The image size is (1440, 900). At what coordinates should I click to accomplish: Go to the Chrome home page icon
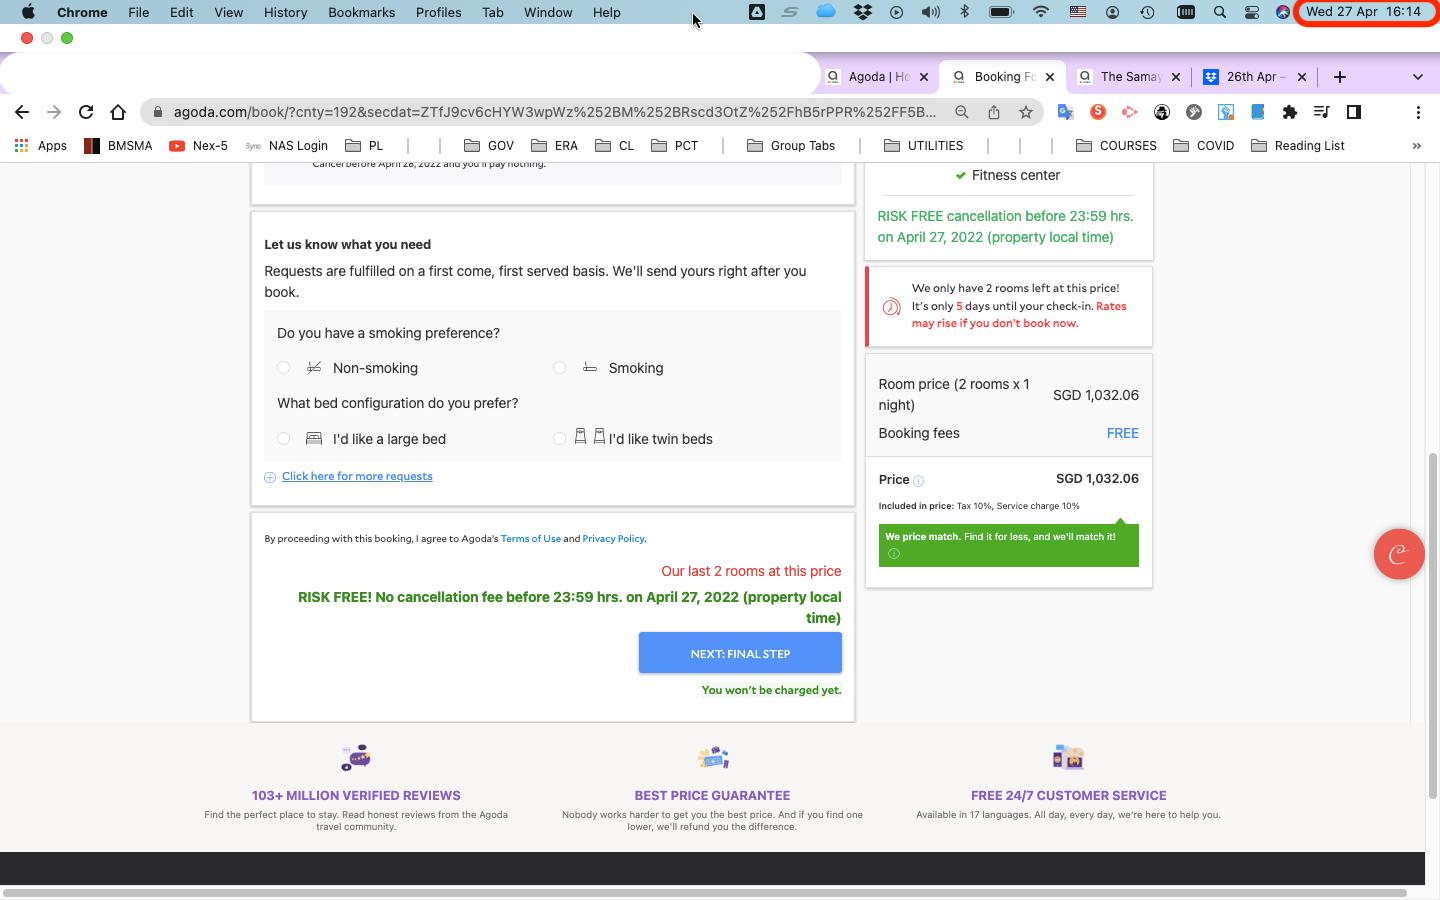(x=118, y=112)
